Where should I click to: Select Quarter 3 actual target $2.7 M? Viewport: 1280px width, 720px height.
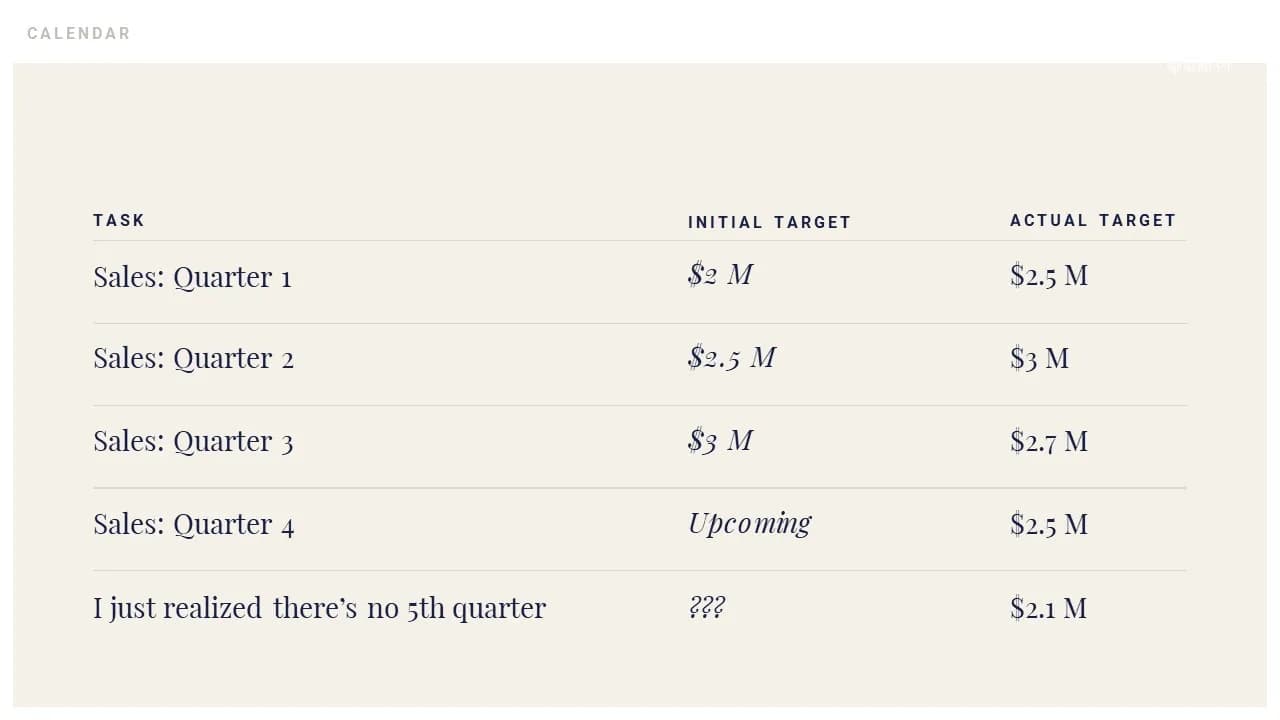click(x=1049, y=441)
